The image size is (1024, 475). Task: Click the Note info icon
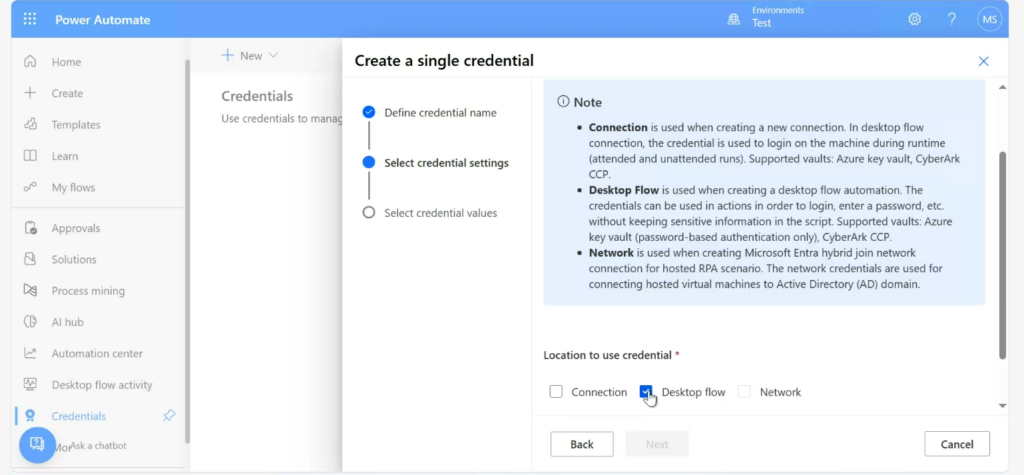563,102
